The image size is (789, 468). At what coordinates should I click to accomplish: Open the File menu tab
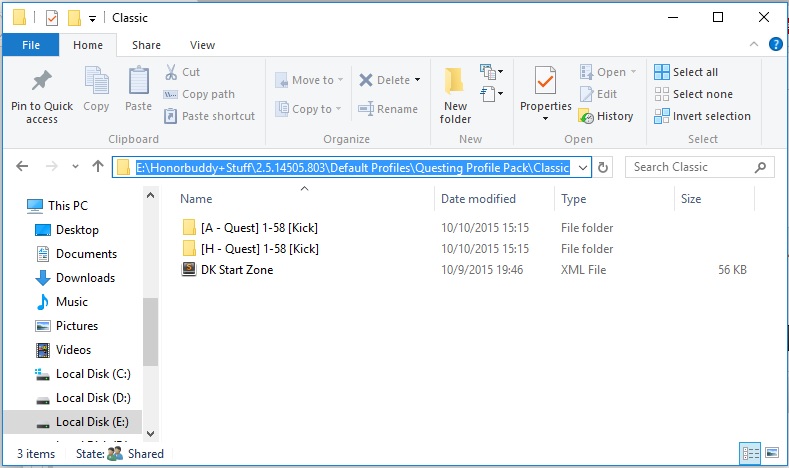coord(31,45)
